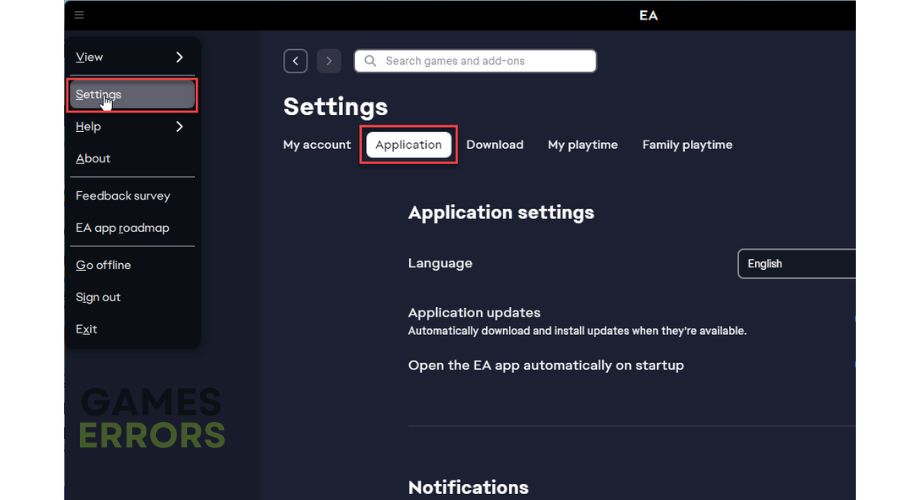This screenshot has width=900, height=500.
Task: Open the Family playtime tab
Action: point(687,145)
